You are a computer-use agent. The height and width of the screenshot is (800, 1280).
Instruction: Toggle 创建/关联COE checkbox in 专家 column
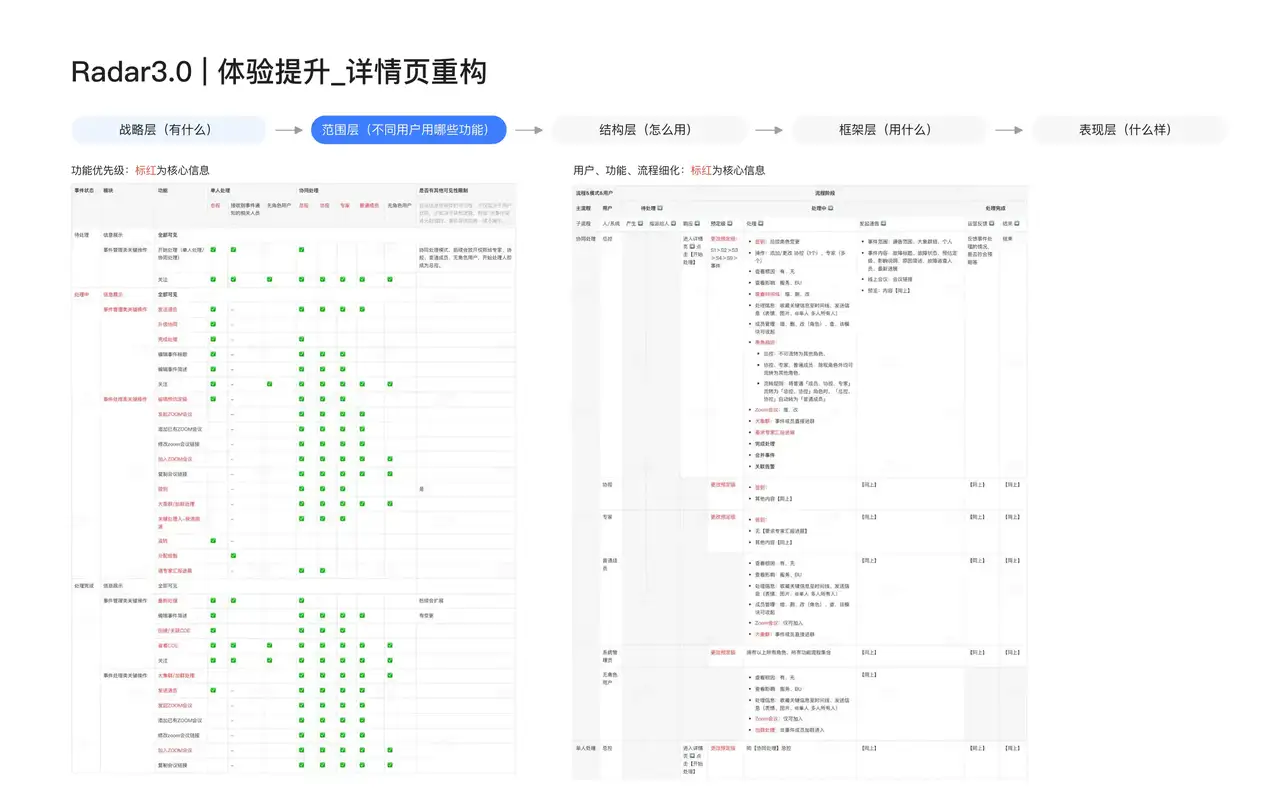point(343,630)
